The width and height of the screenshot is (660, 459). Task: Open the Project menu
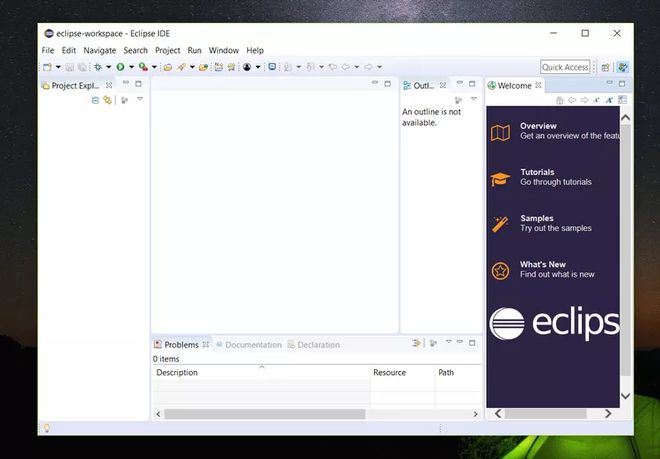tap(168, 50)
